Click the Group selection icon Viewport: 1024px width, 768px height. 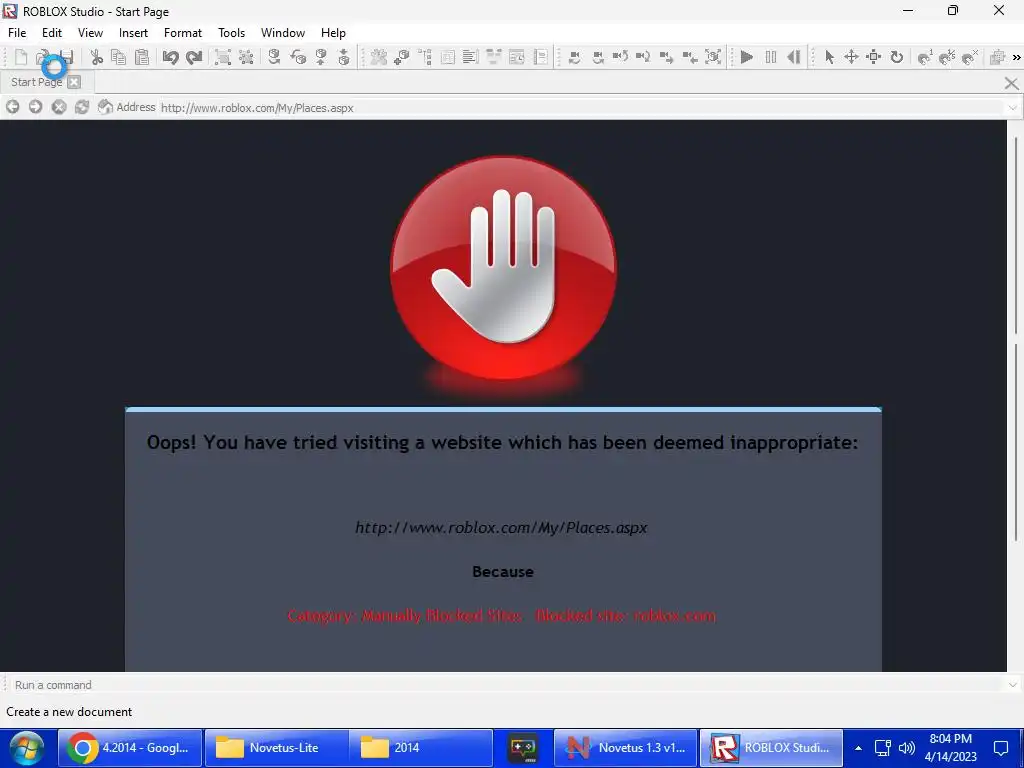pyautogui.click(x=223, y=57)
